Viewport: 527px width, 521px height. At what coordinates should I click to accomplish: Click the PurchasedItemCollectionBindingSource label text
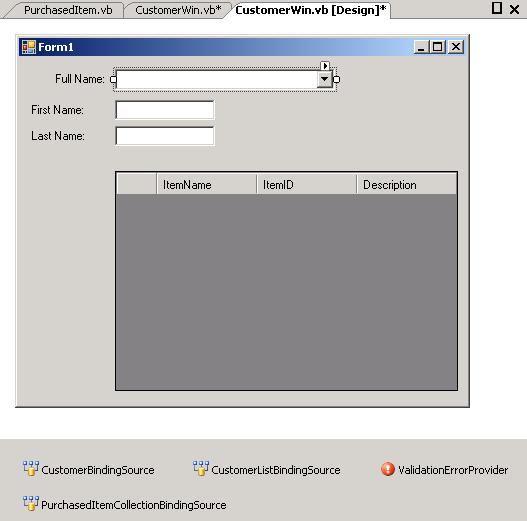point(134,505)
